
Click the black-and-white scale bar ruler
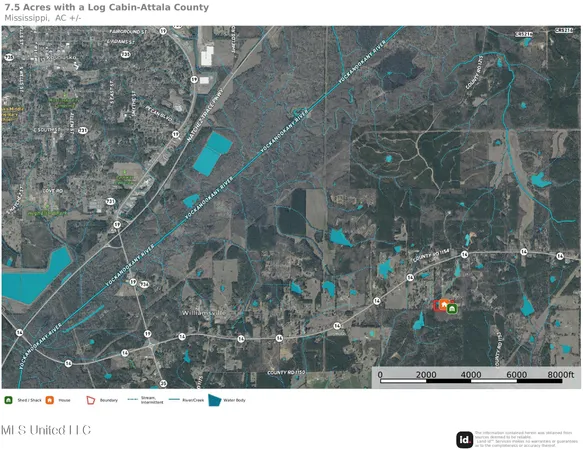tap(471, 381)
